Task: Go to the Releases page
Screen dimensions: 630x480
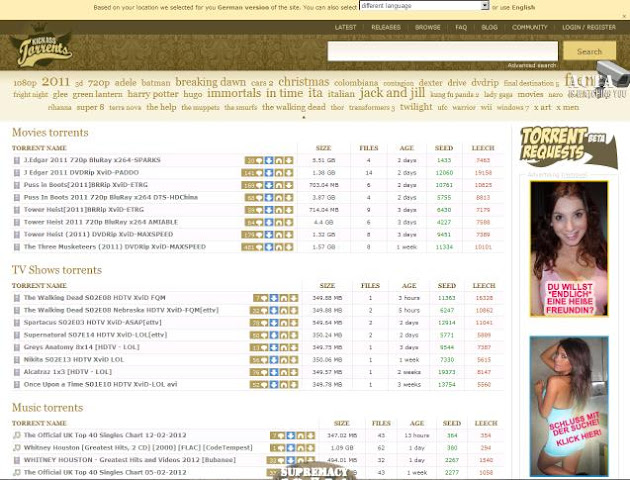Action: point(386,27)
